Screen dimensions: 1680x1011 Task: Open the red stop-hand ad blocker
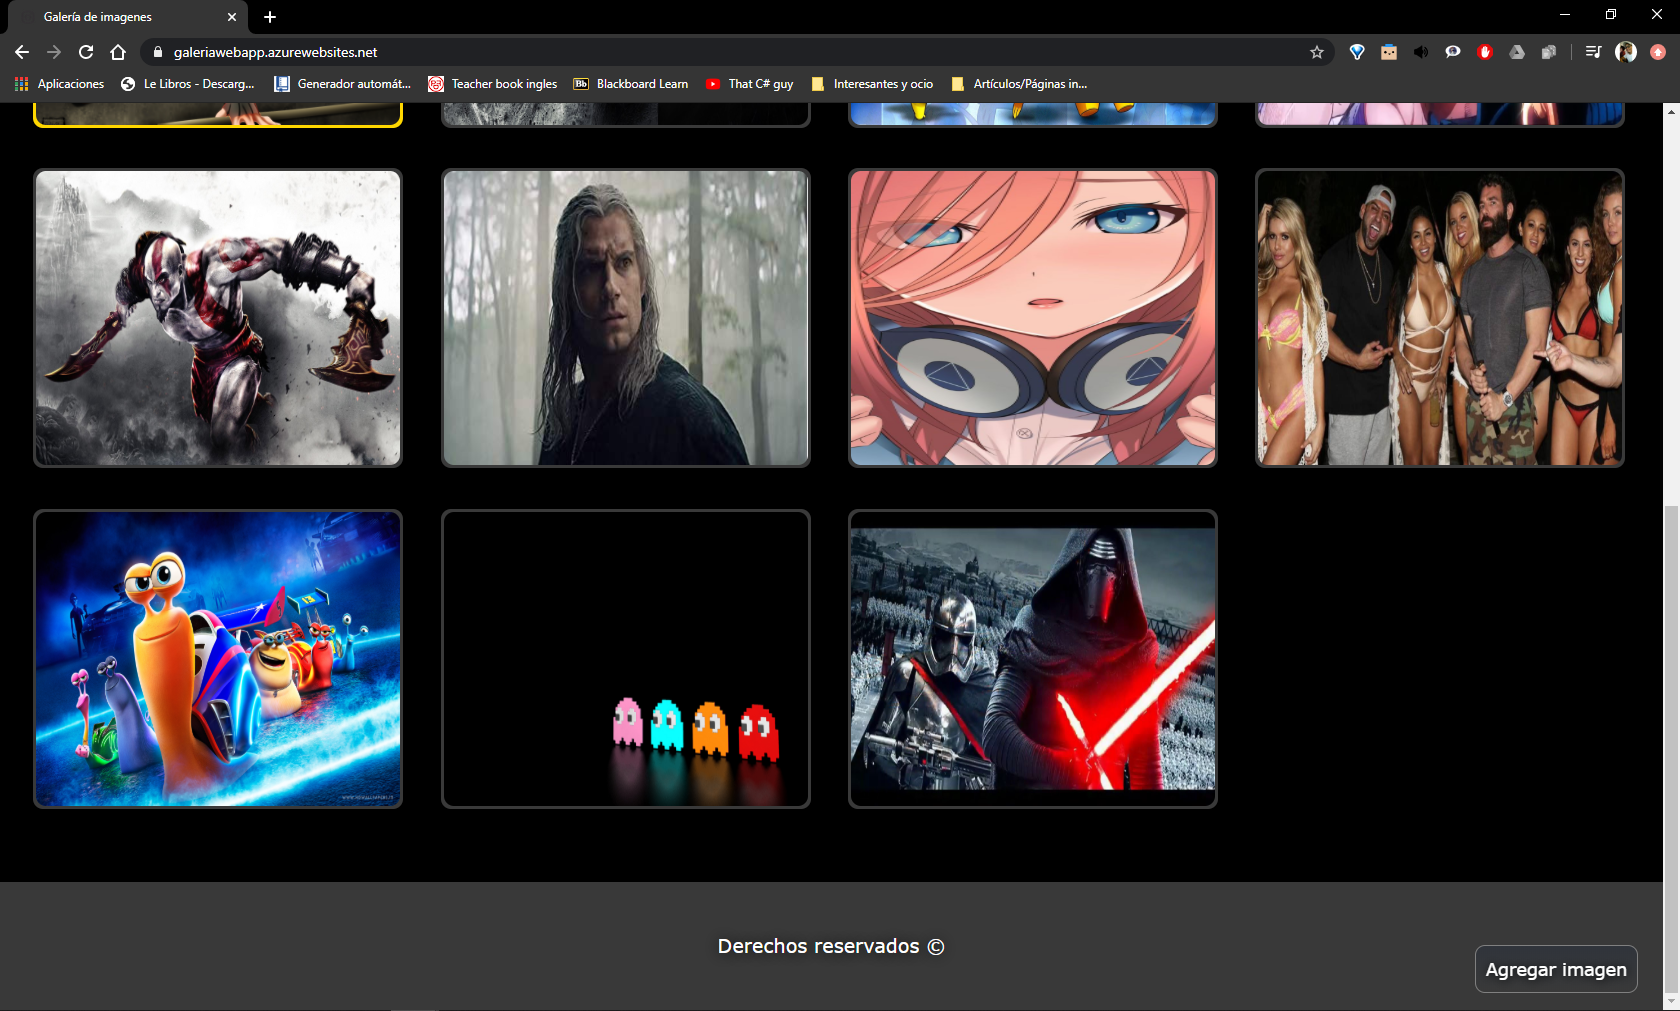click(x=1485, y=52)
